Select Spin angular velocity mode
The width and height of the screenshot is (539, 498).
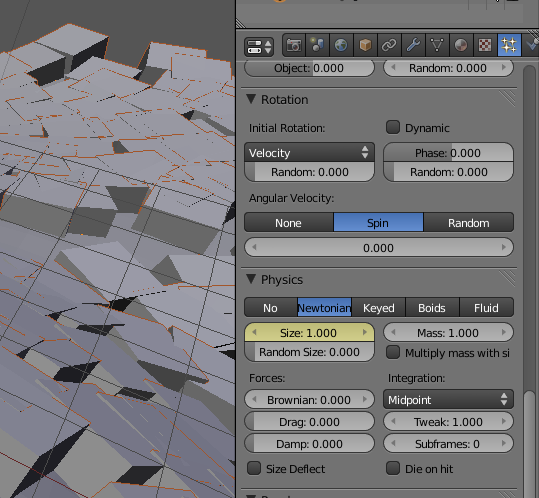(378, 223)
